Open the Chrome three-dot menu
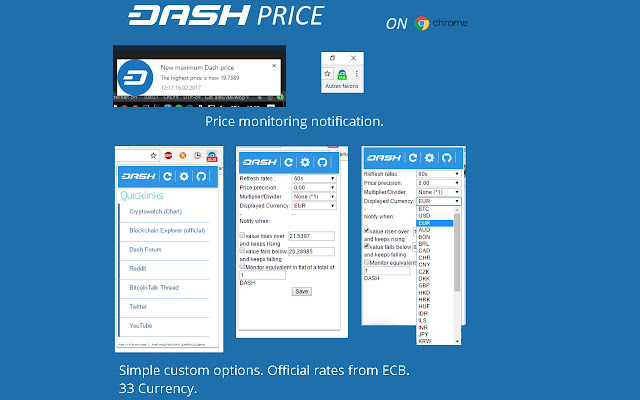 (357, 73)
